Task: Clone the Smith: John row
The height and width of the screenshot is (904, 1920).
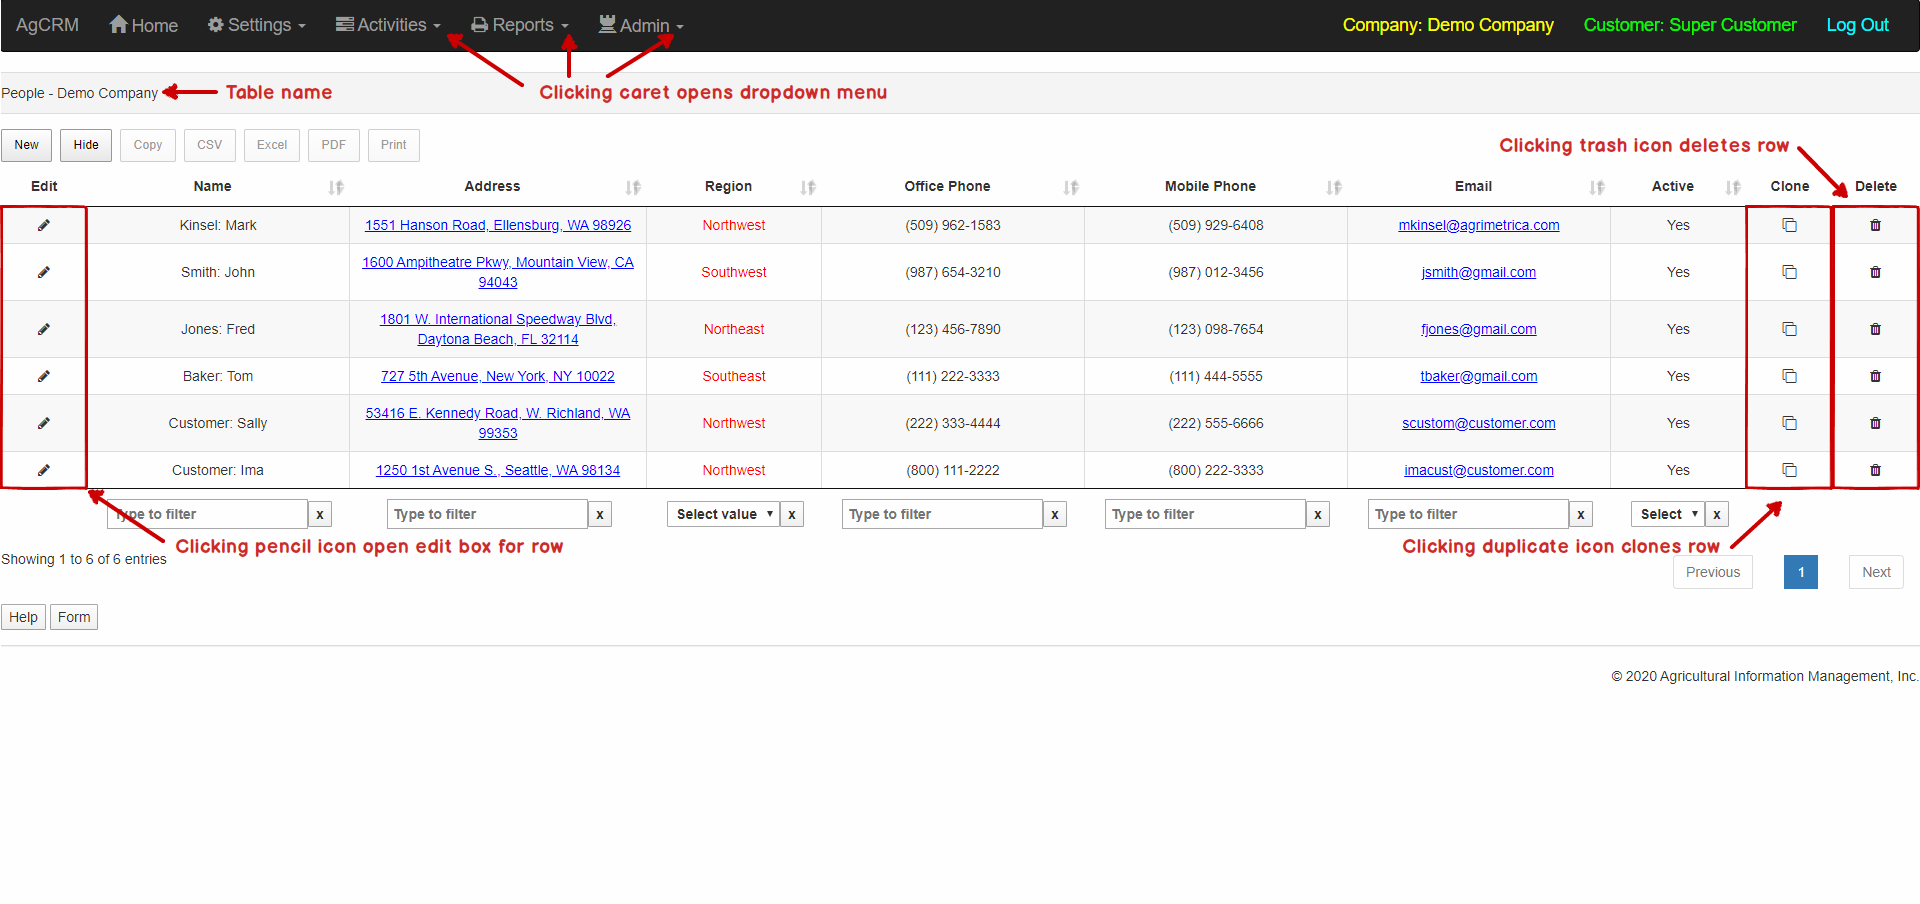Action: pos(1789,273)
